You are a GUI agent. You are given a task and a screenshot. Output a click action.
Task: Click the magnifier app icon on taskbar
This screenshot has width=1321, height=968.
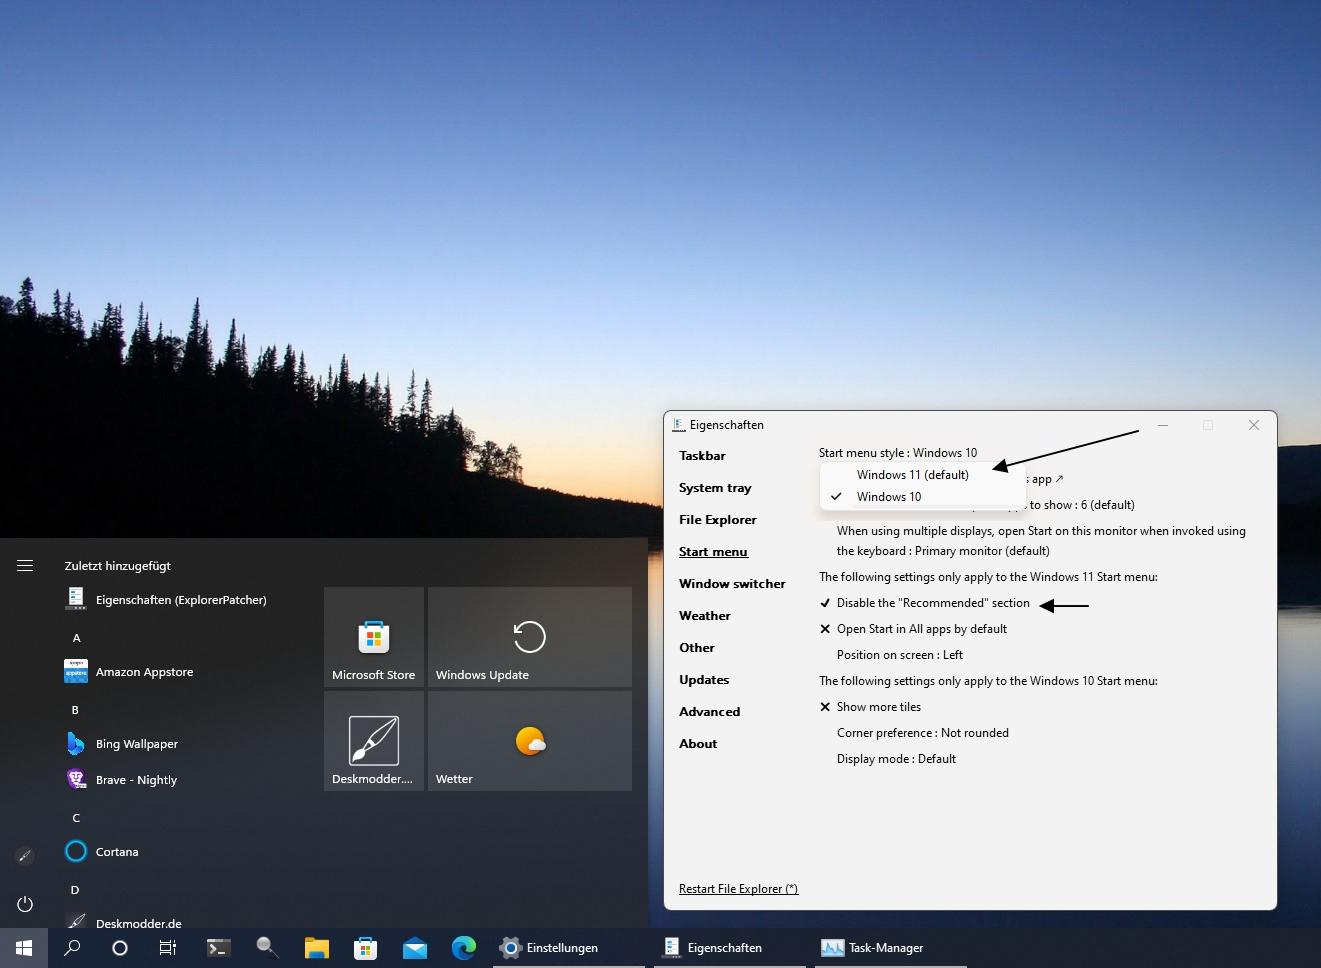(x=267, y=947)
